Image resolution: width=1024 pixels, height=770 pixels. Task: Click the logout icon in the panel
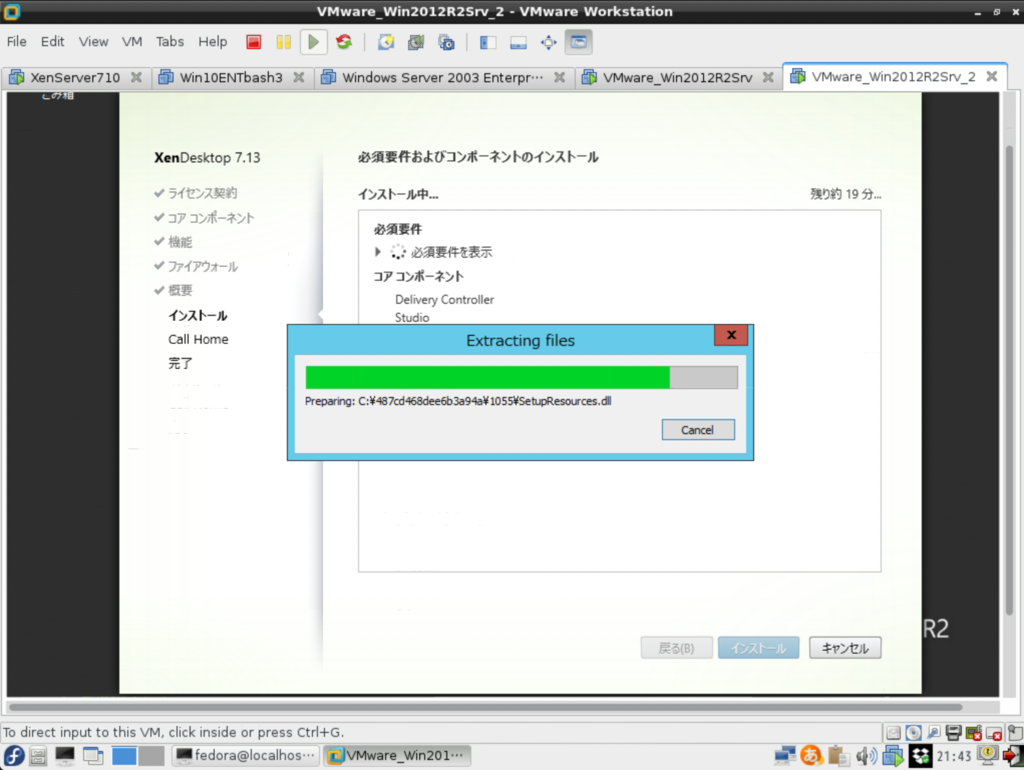(1013, 756)
